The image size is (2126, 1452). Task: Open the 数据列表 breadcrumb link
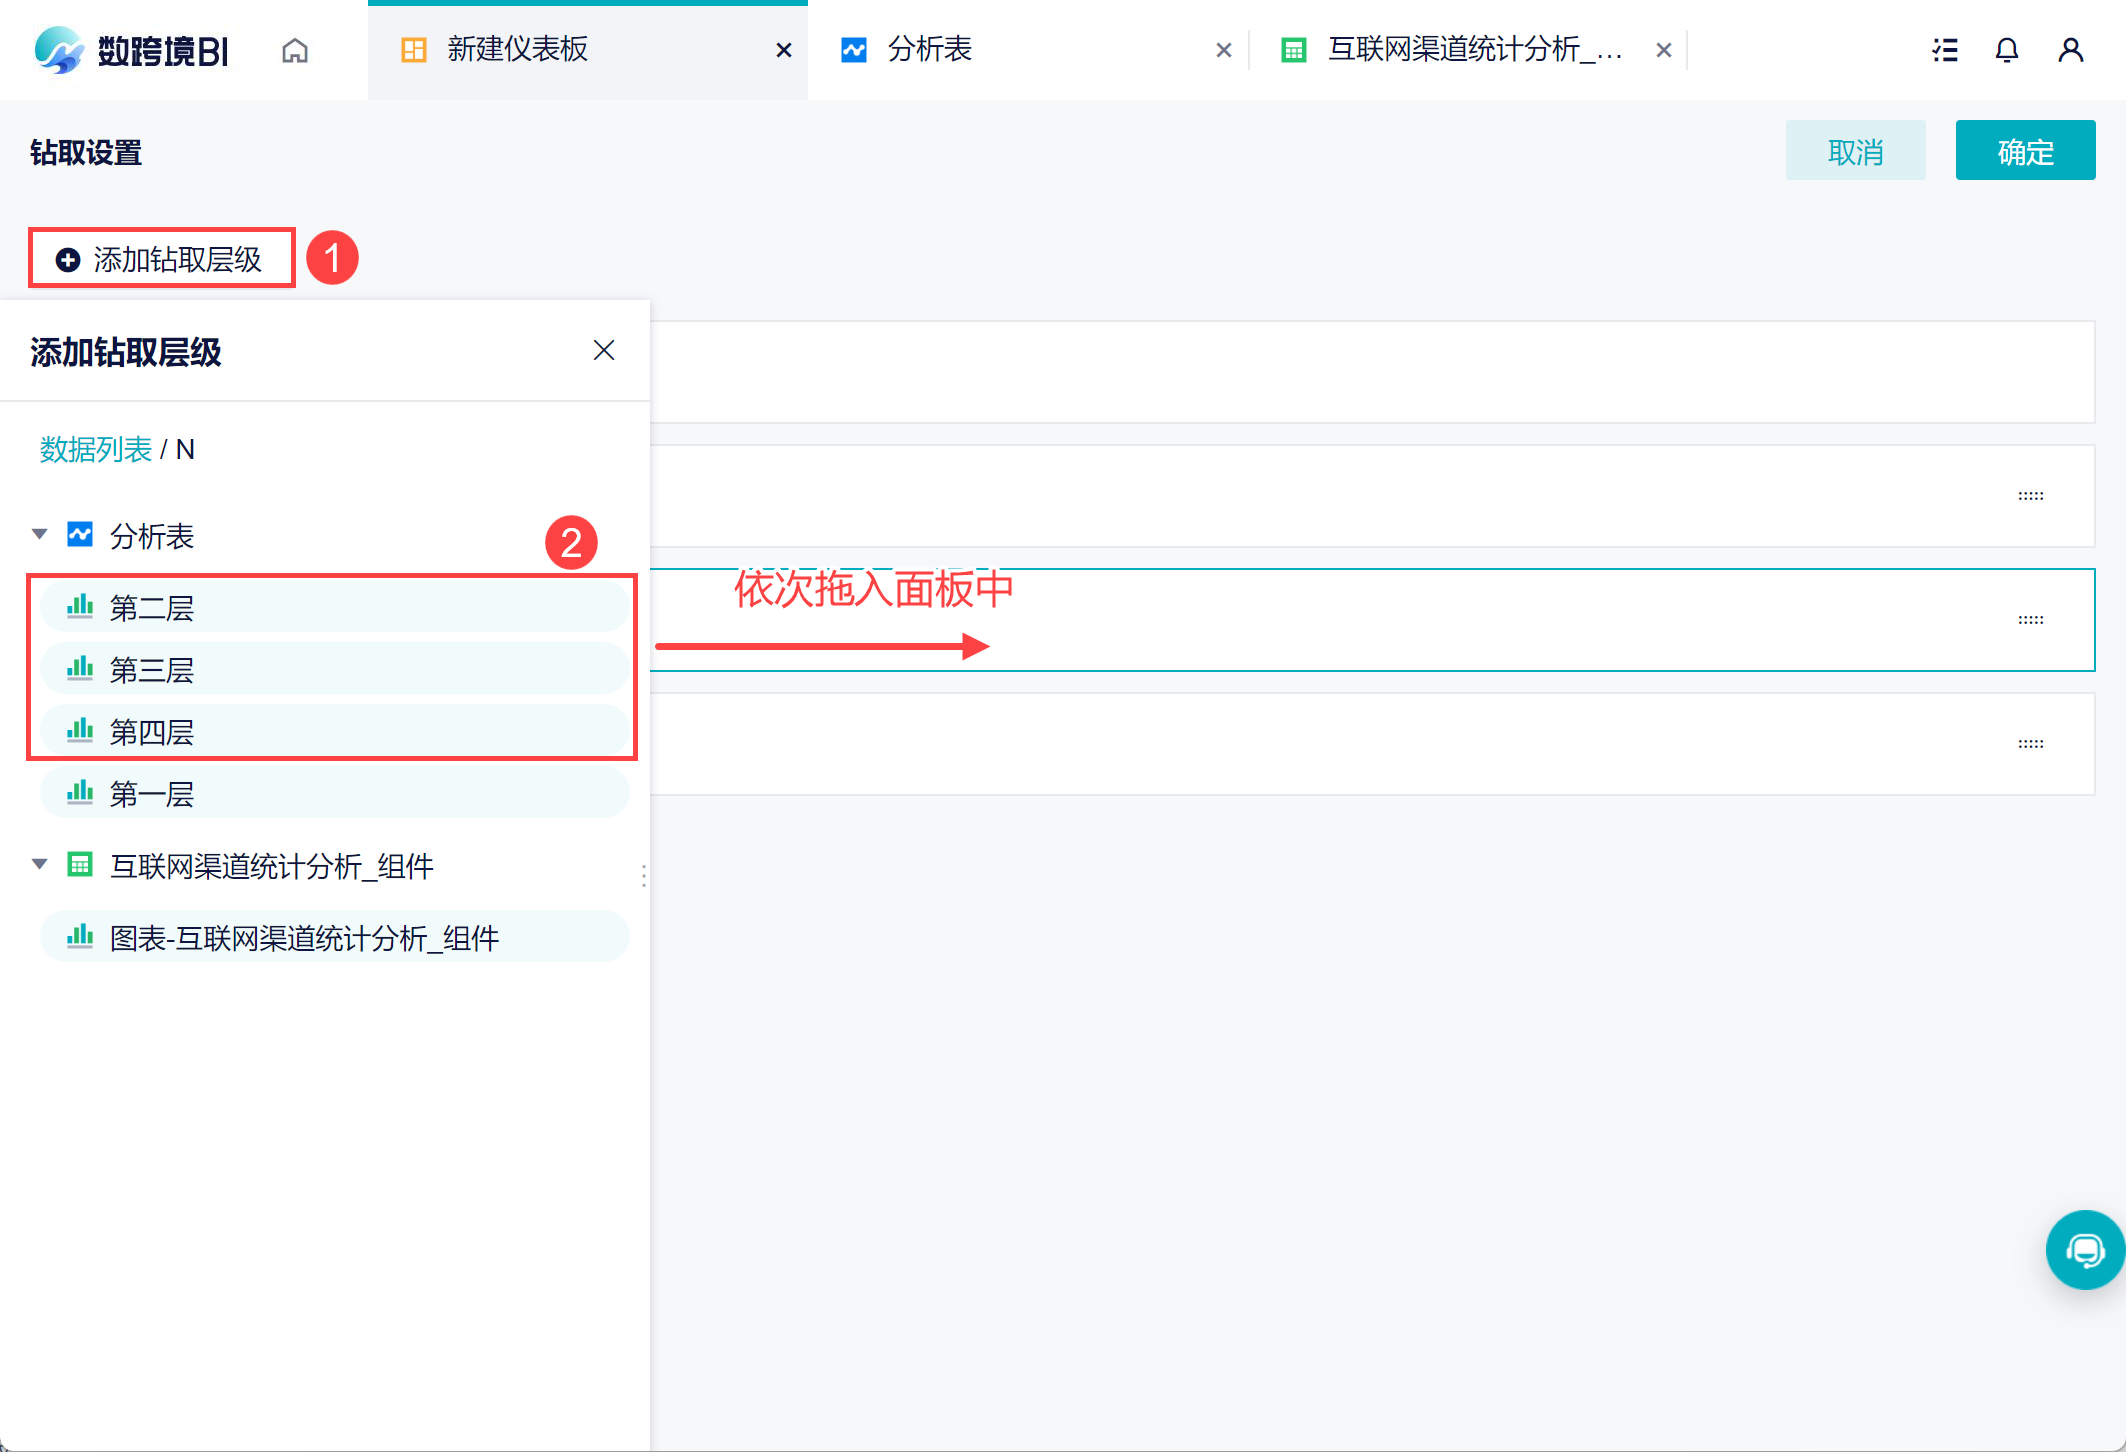pyautogui.click(x=95, y=450)
